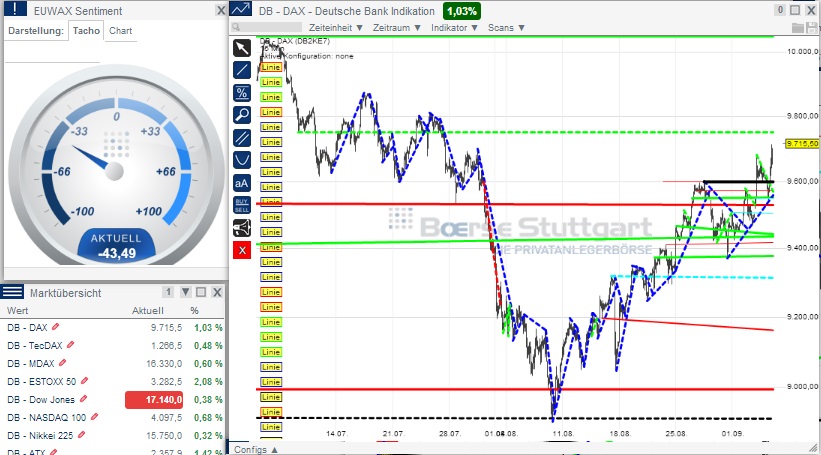Viewport: 821px width, 455px height.
Task: Click the AKTUELL -43,49 sentiment readout
Action: pos(117,246)
